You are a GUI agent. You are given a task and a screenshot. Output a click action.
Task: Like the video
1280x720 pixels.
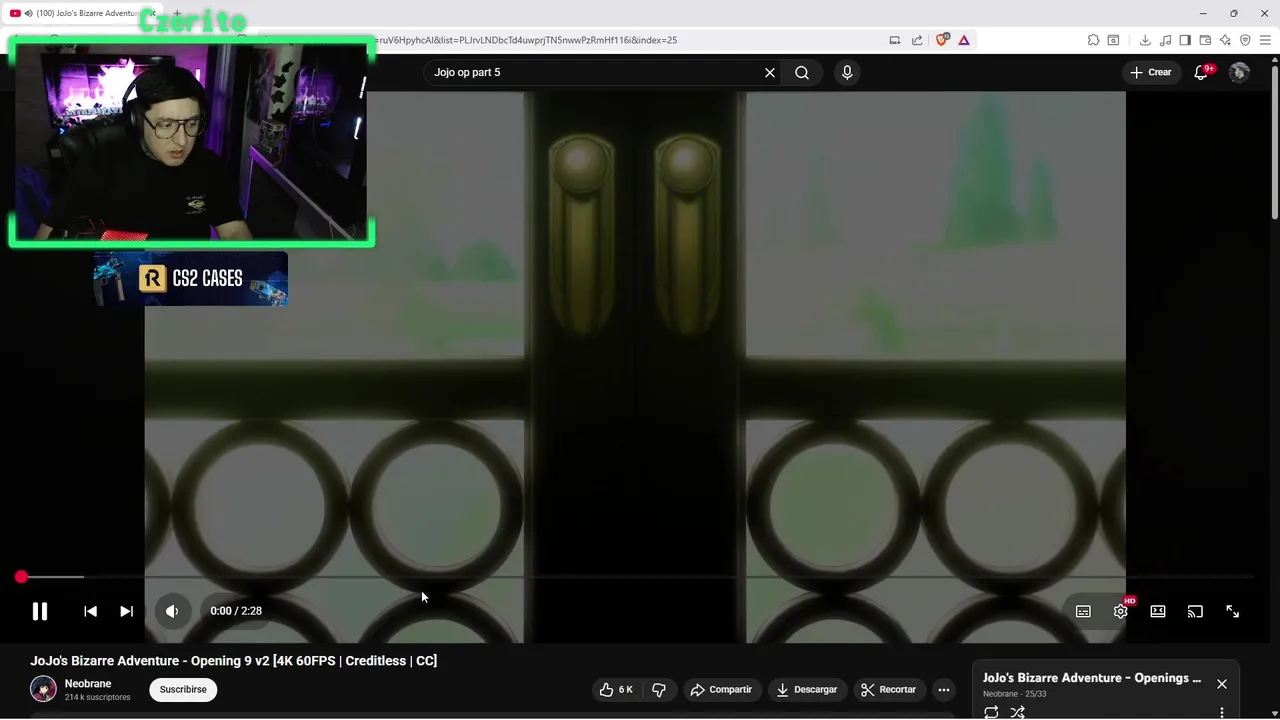616,689
